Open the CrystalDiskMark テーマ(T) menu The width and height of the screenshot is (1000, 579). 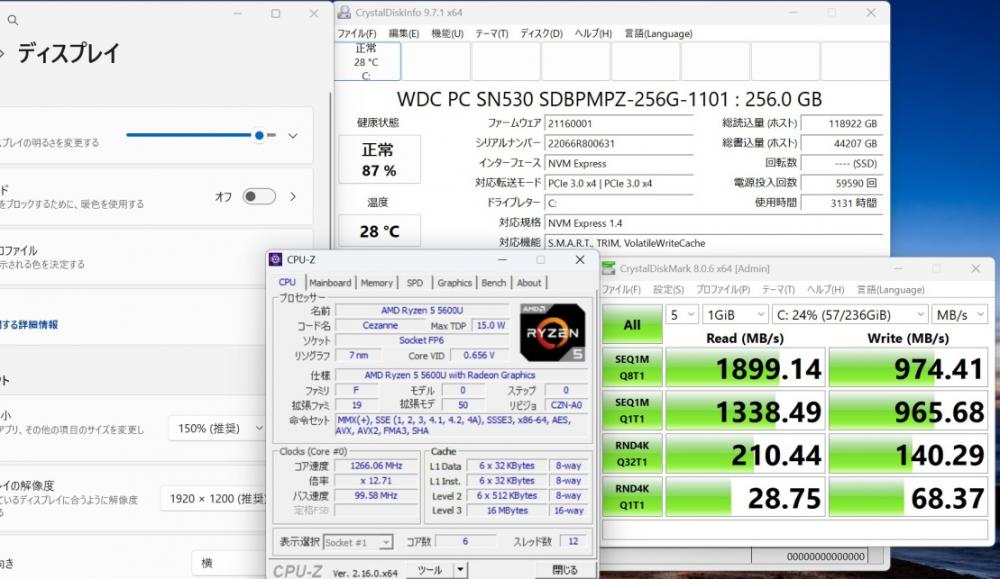[x=778, y=290]
